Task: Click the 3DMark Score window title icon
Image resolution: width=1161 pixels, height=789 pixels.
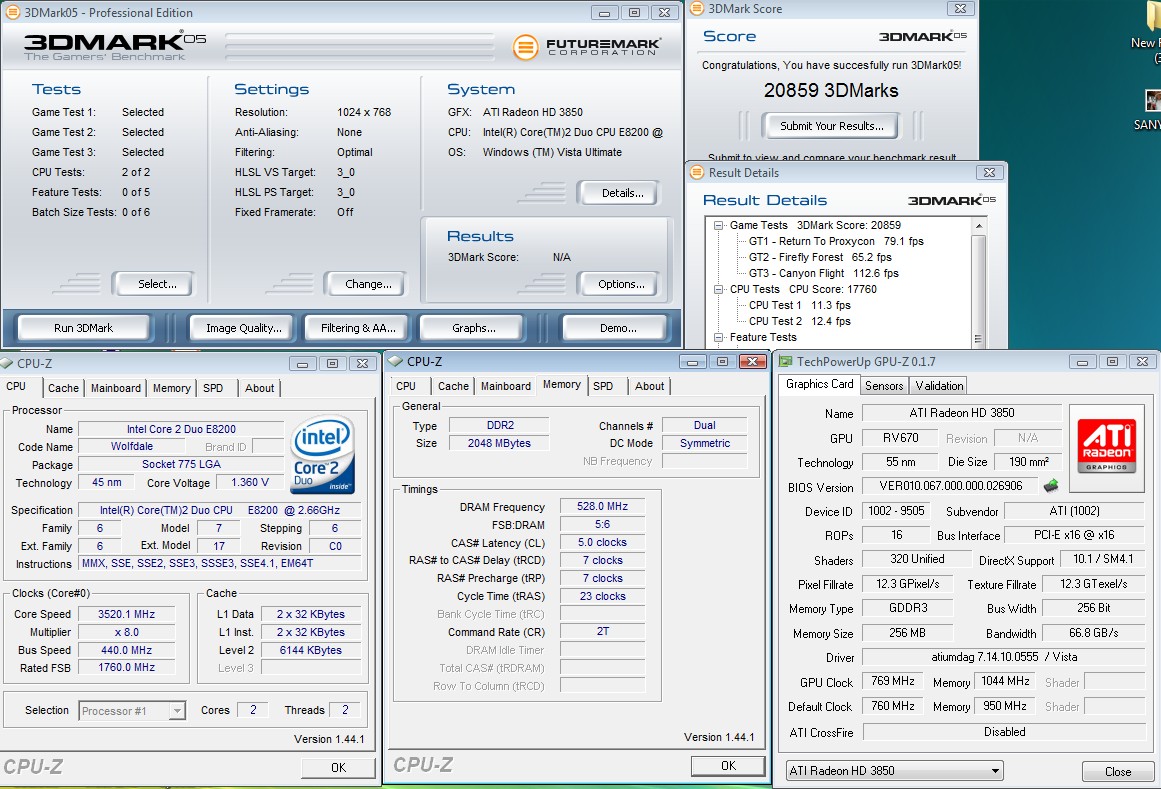Action: pos(697,9)
